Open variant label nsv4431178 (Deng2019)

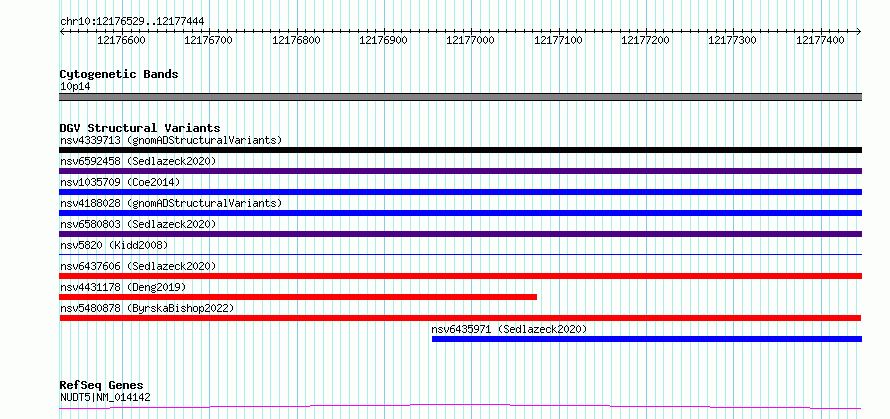pyautogui.click(x=123, y=287)
